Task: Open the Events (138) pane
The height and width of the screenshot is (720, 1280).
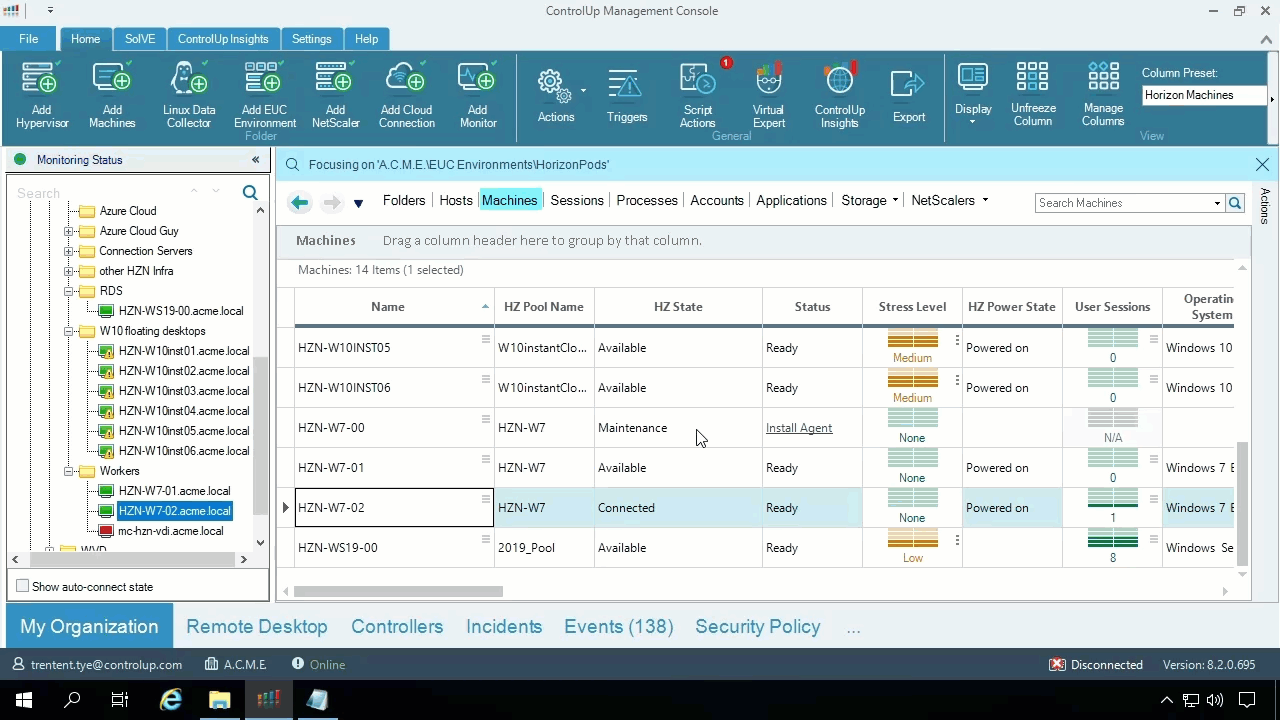Action: (619, 627)
